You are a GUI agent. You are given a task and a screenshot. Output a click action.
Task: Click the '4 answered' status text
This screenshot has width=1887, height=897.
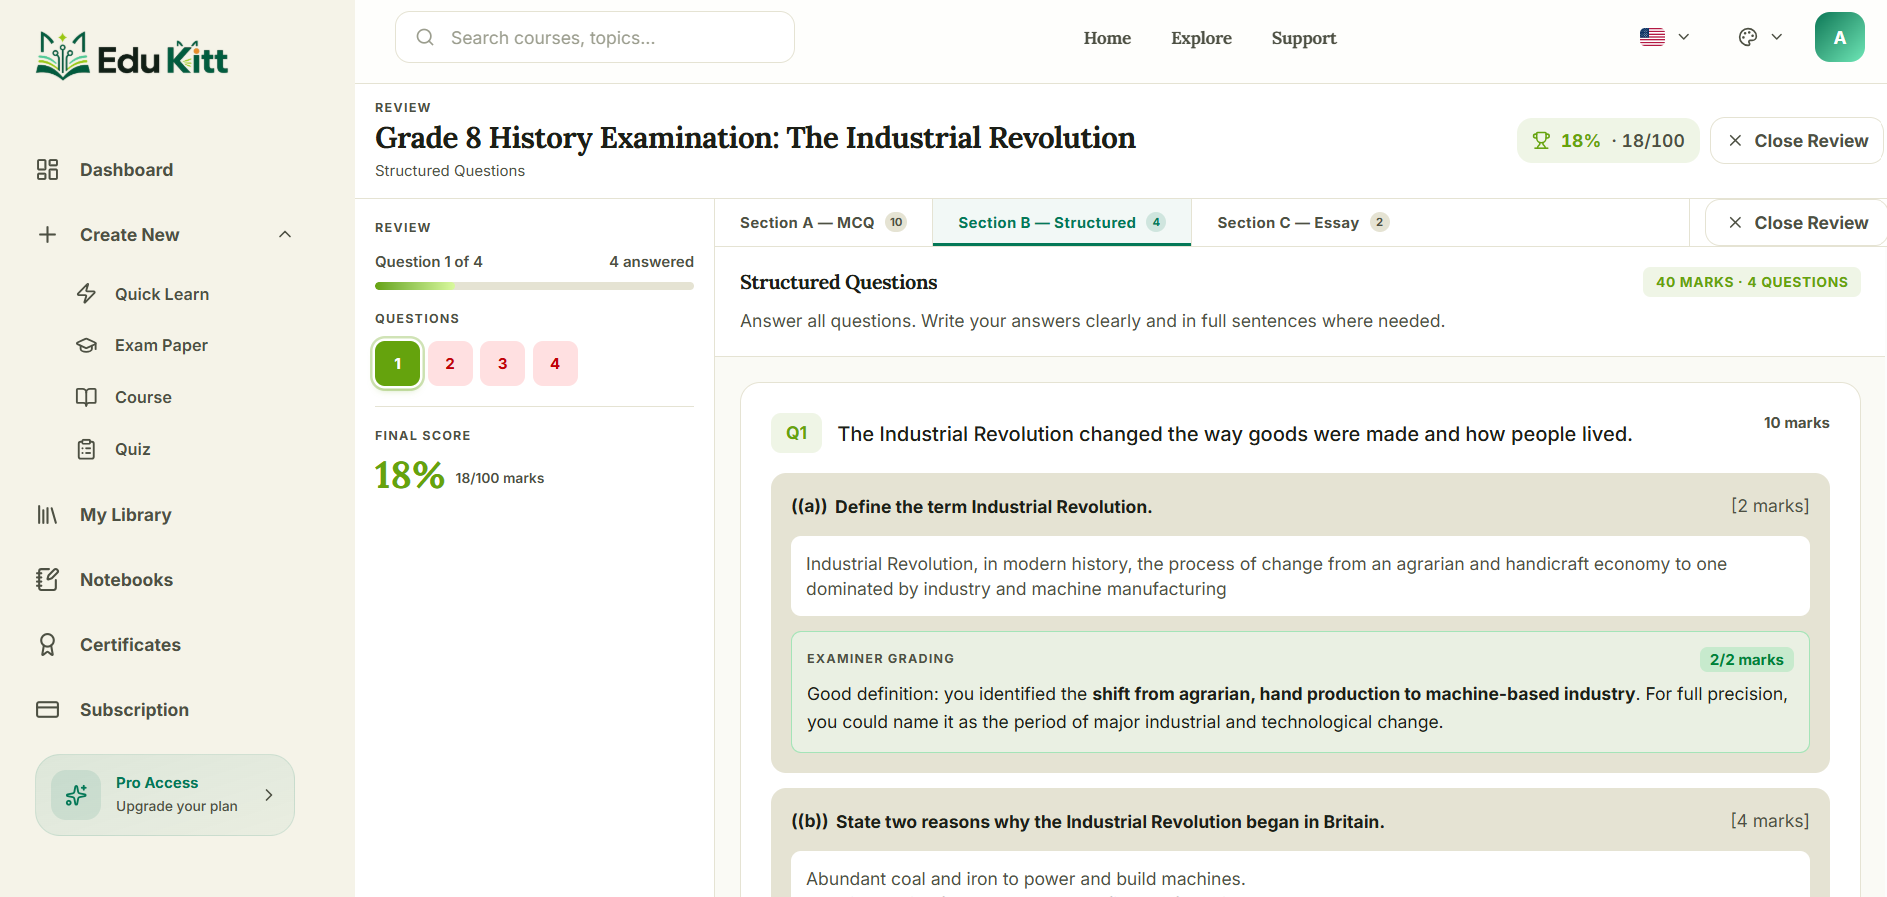(651, 262)
